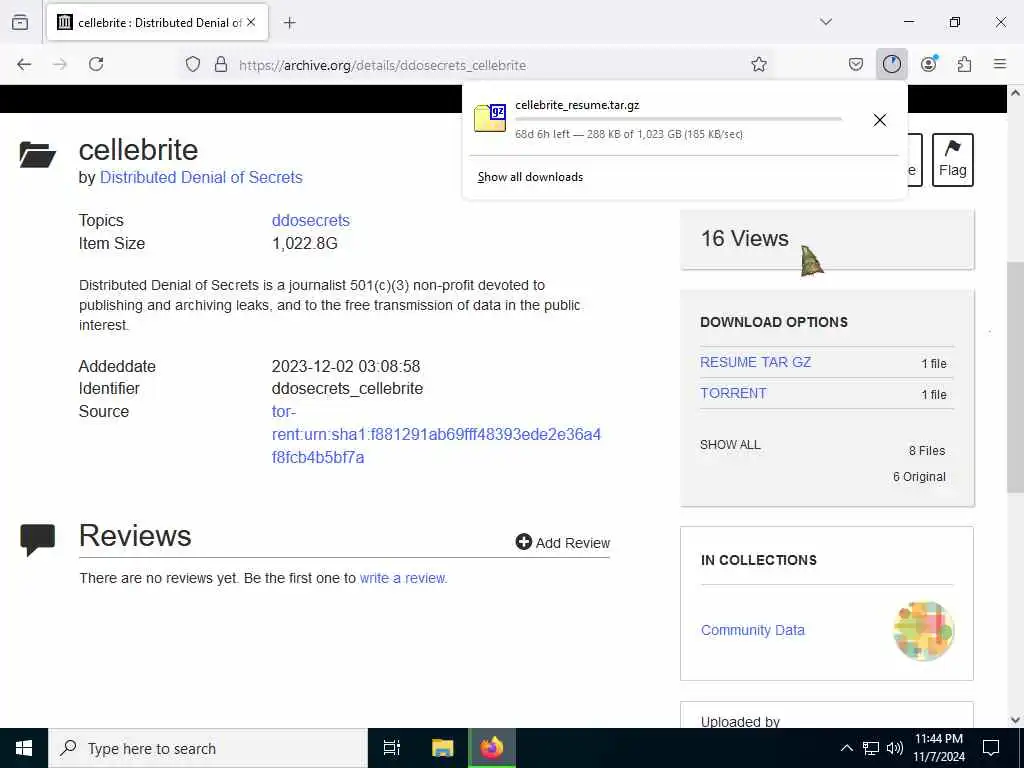
Task: Click the browser back arrow
Action: coord(24,64)
